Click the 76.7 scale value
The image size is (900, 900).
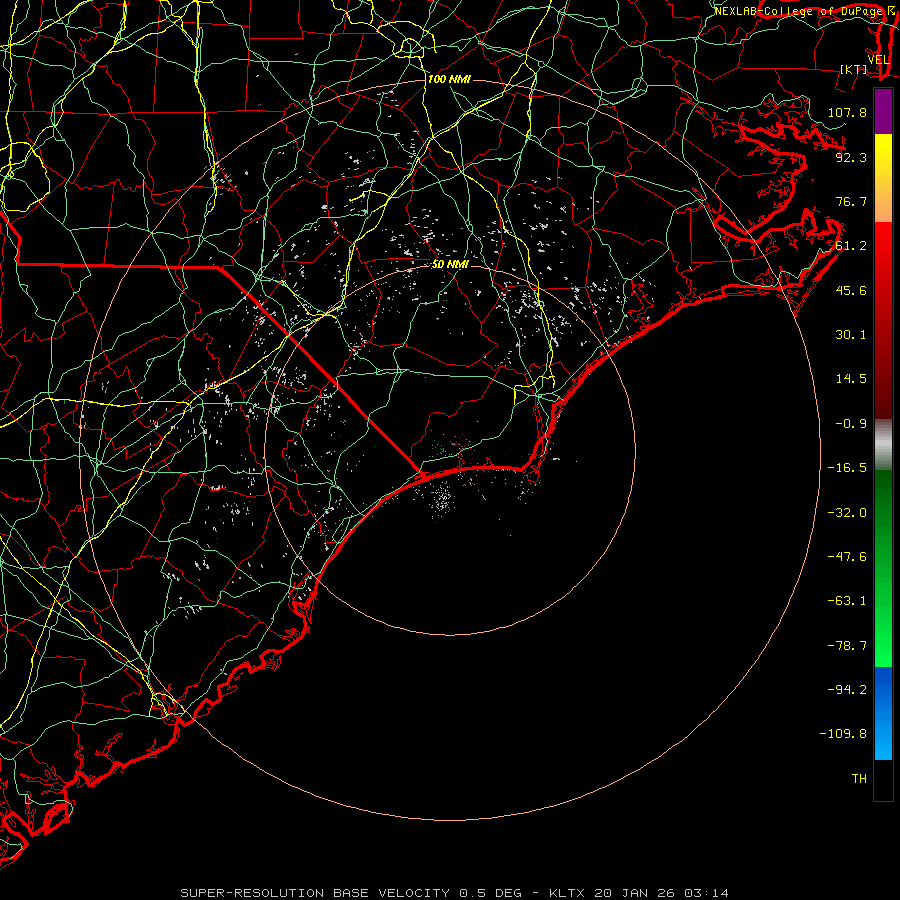pyautogui.click(x=851, y=201)
